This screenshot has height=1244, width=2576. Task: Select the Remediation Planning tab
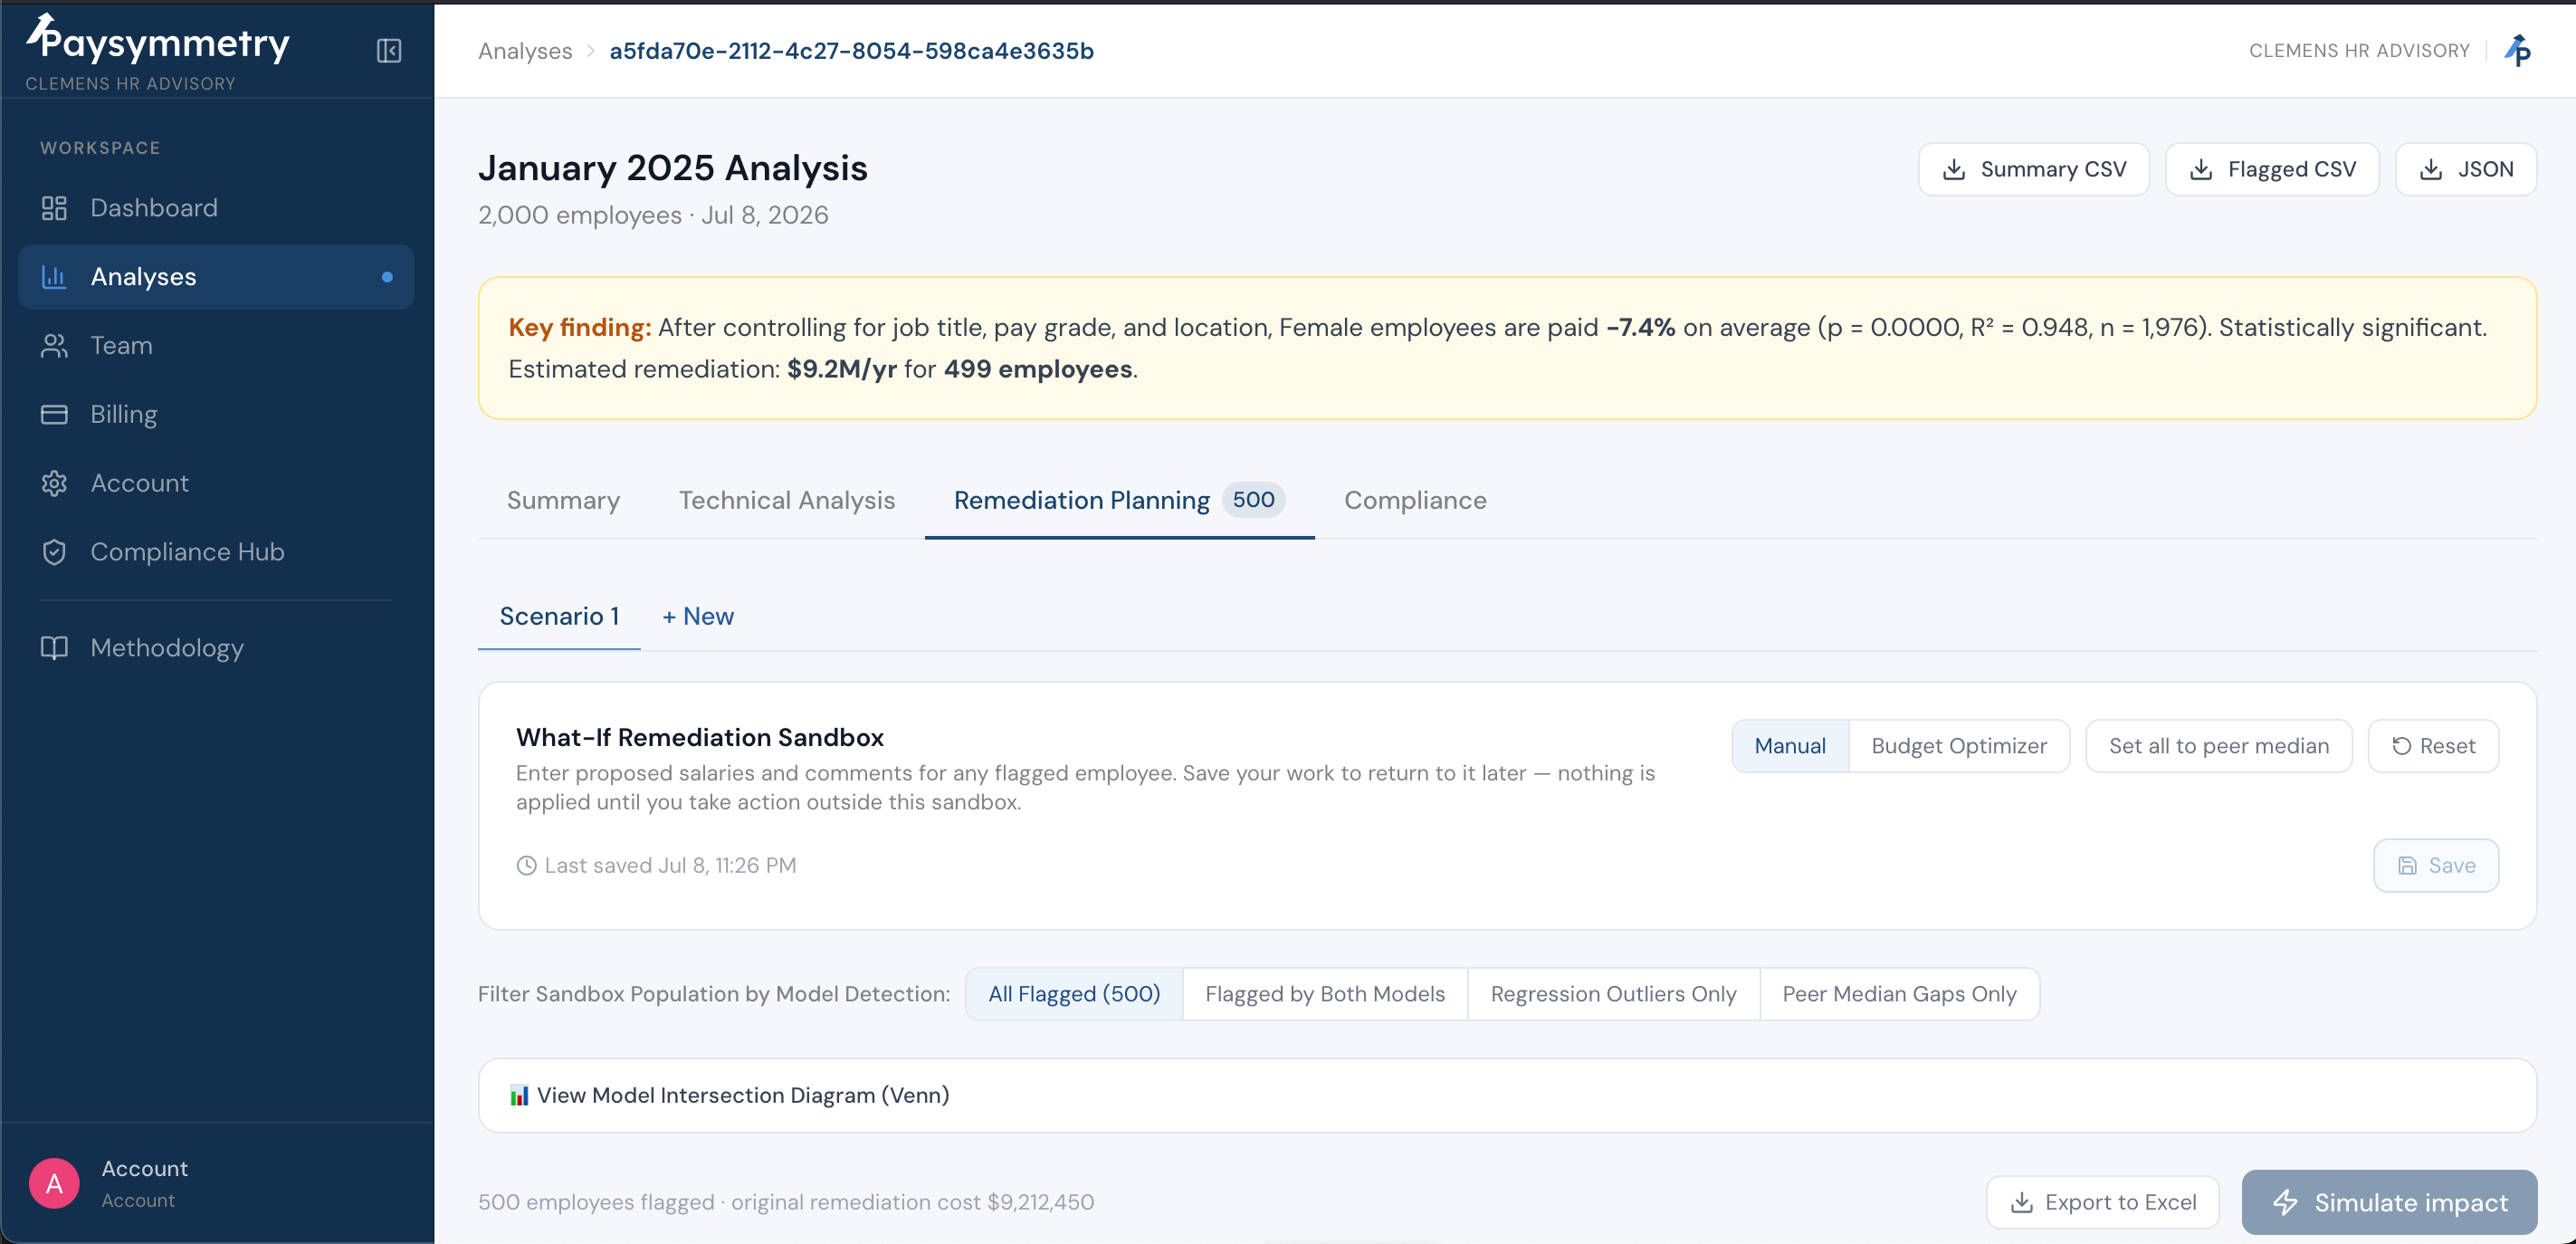1119,500
